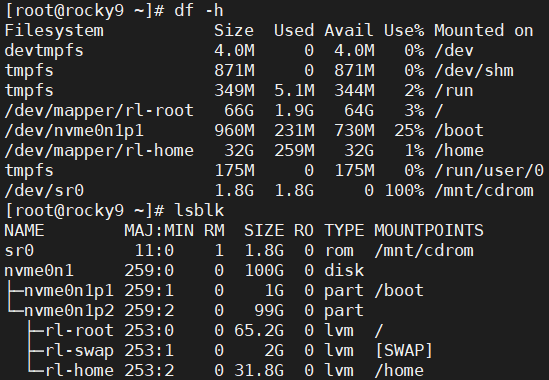Screen dimensions: 549x380
Task: Click the '25%' usage value for /boot
Action: pyautogui.click(x=409, y=130)
